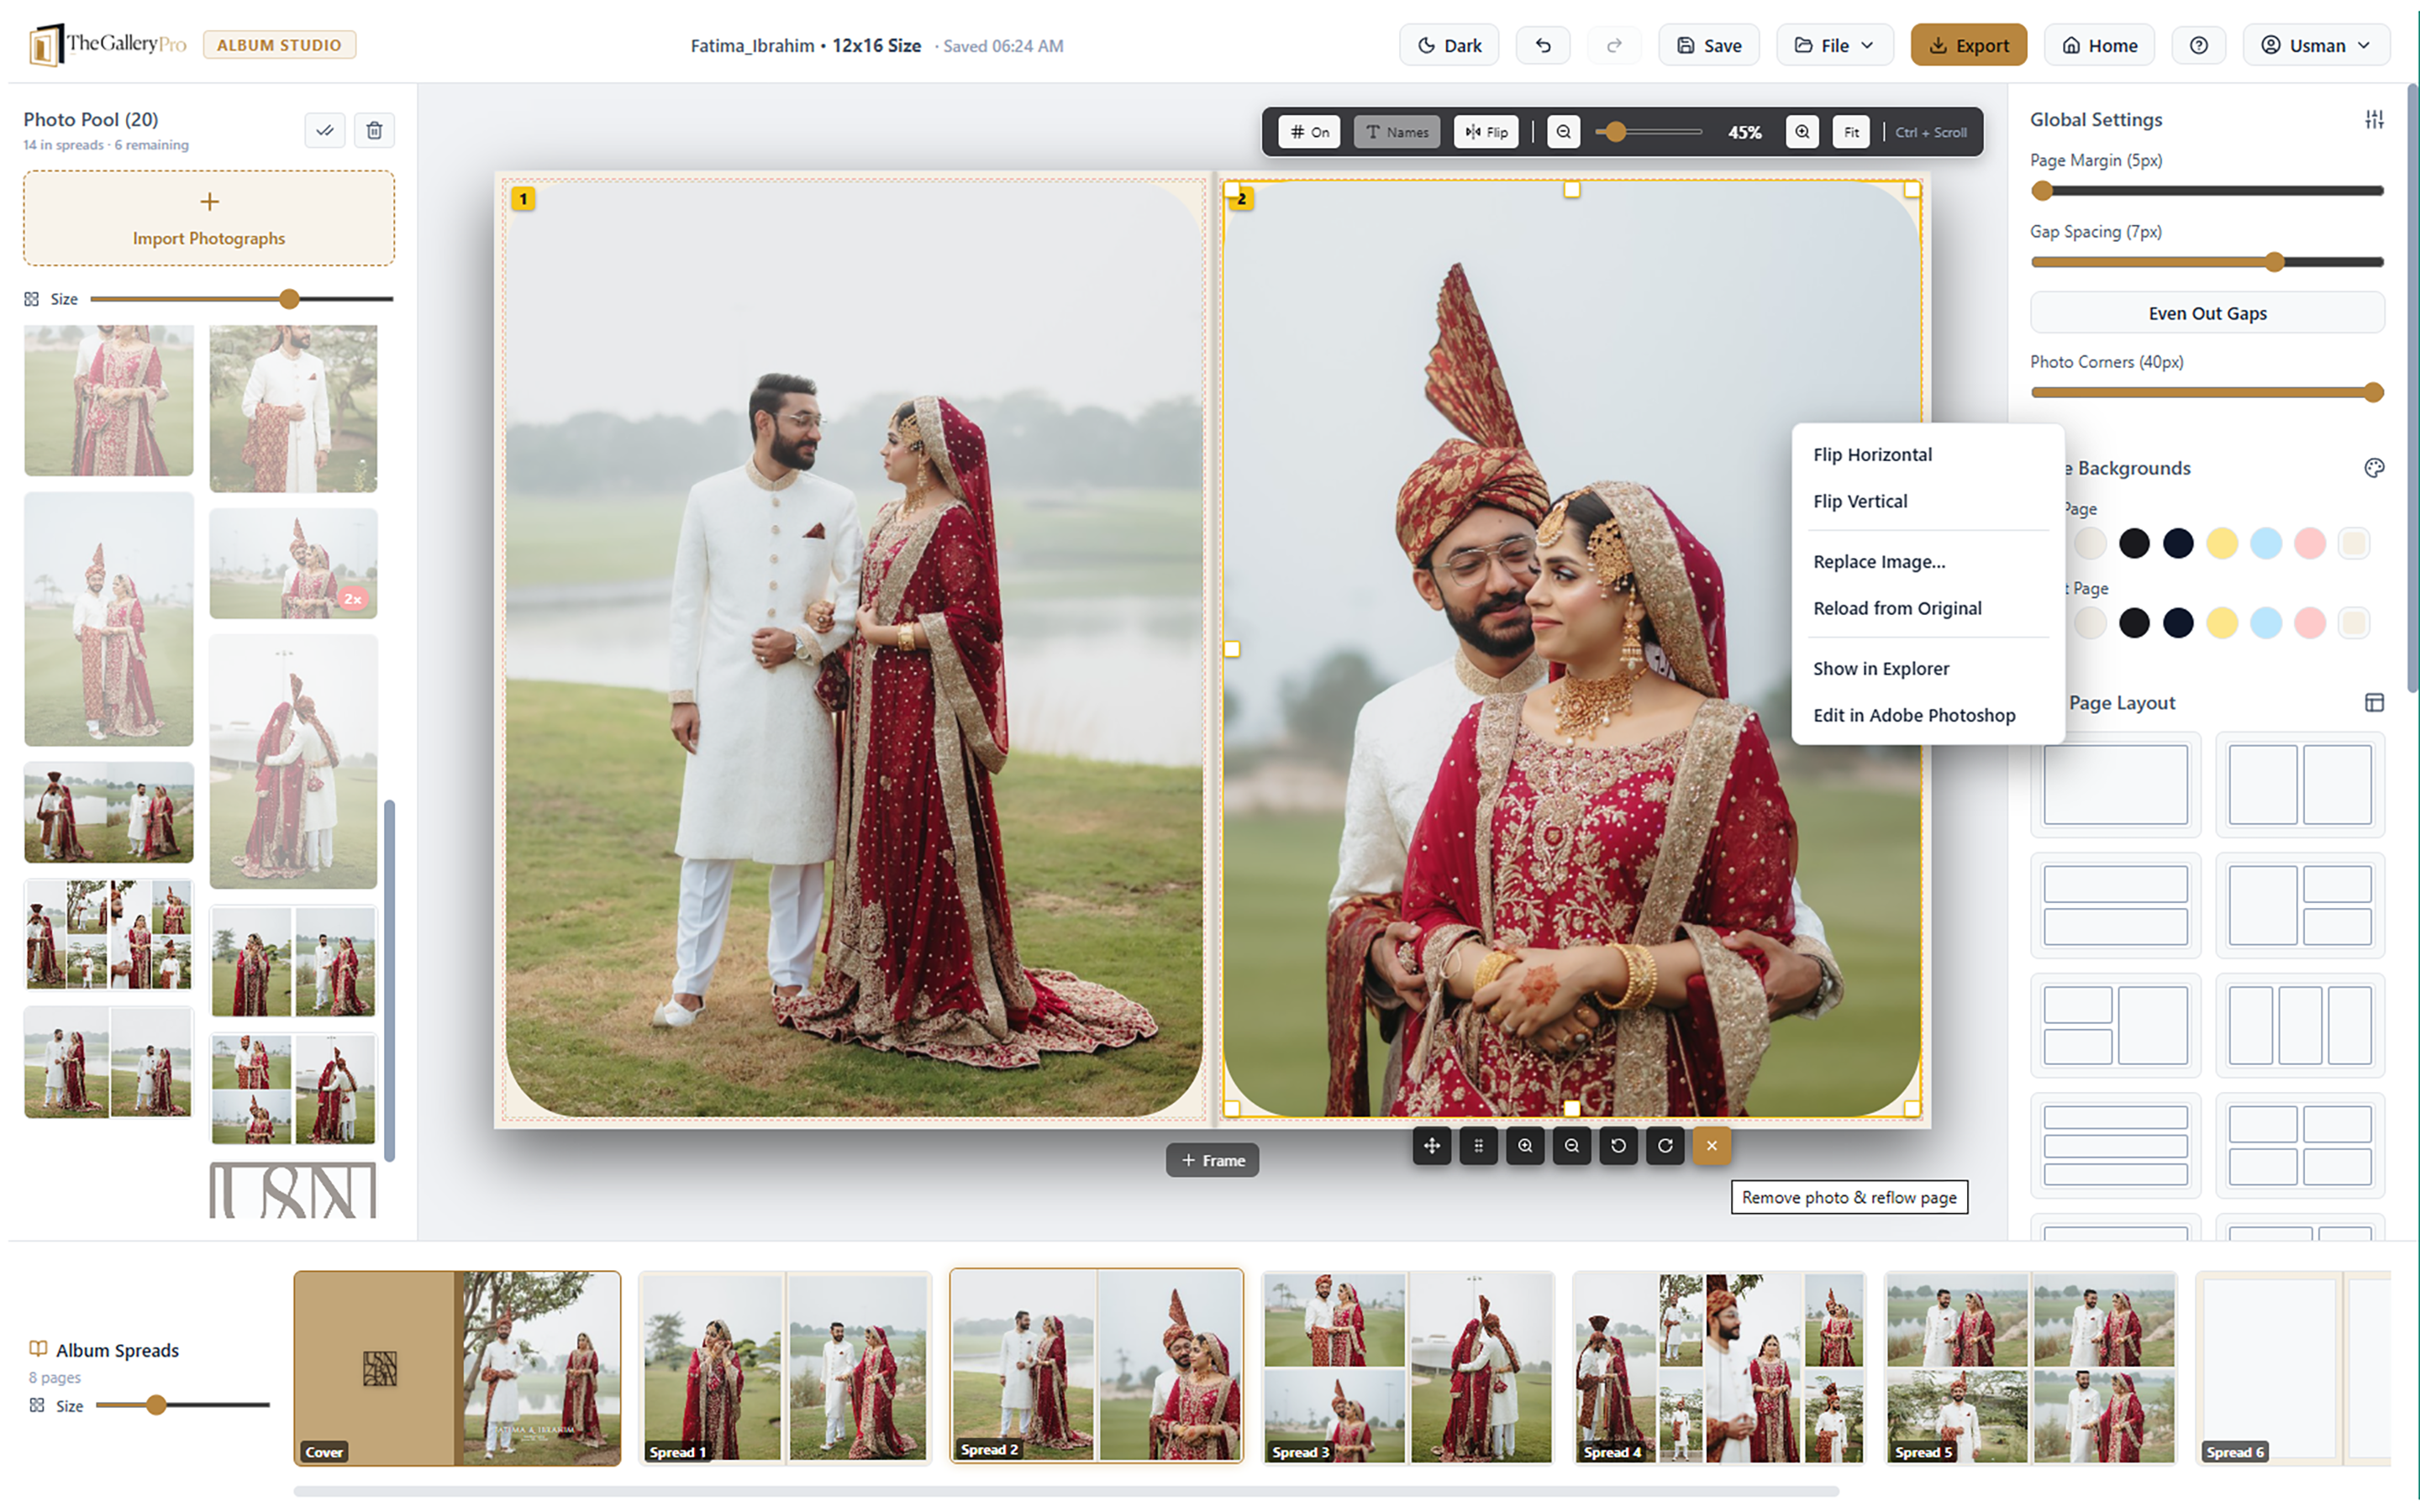Click the layout icon beside Page Layout
This screenshot has height=1512, width=2420.
click(x=2374, y=703)
